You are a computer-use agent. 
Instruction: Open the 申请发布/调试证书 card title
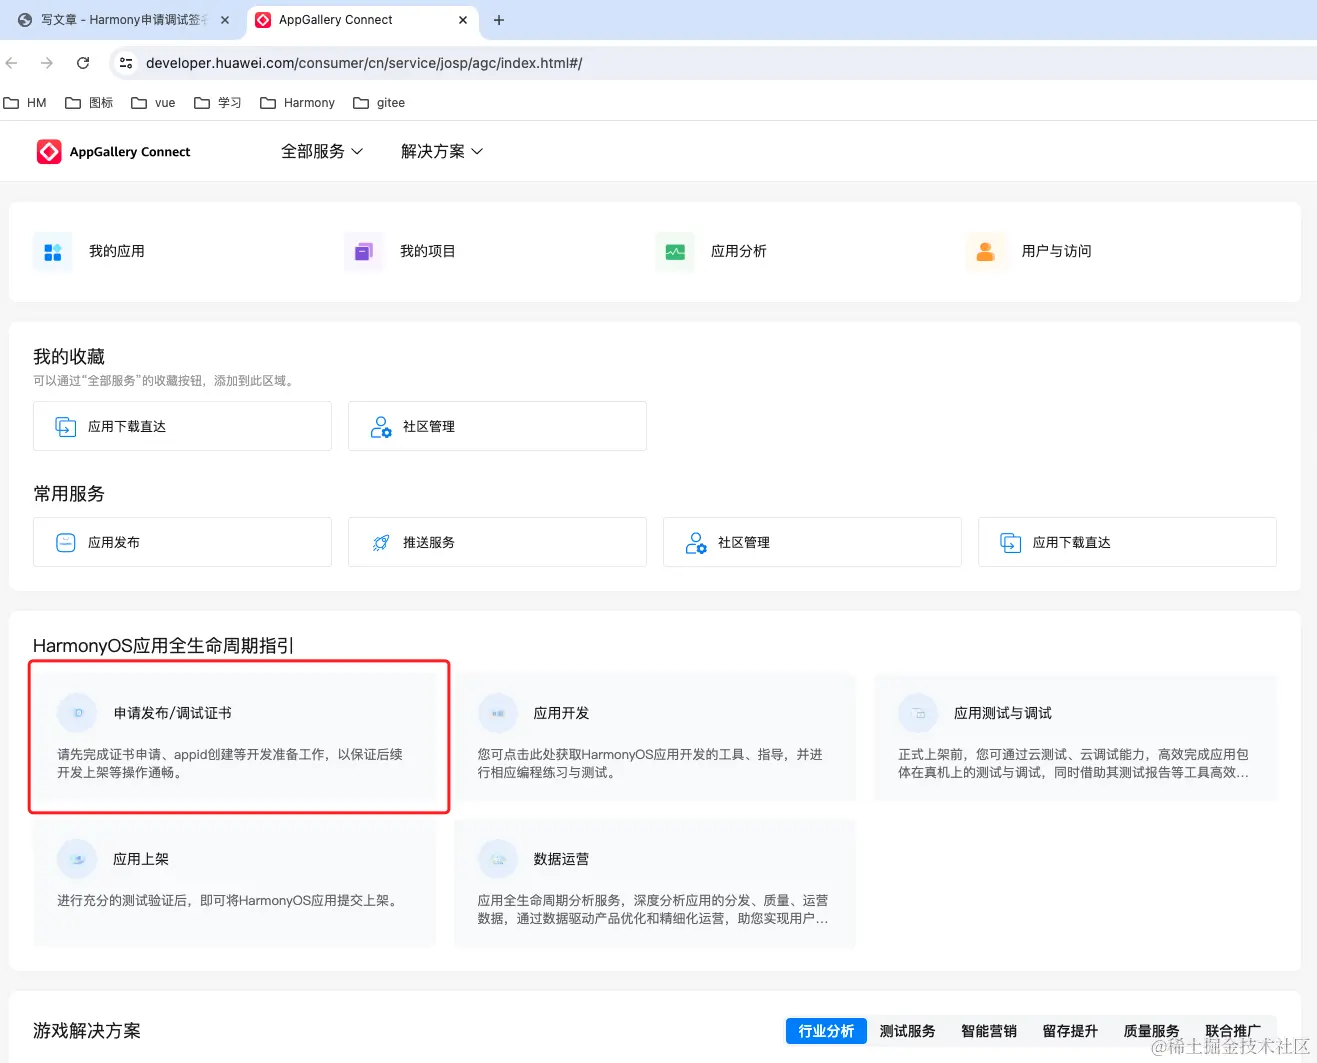[173, 713]
